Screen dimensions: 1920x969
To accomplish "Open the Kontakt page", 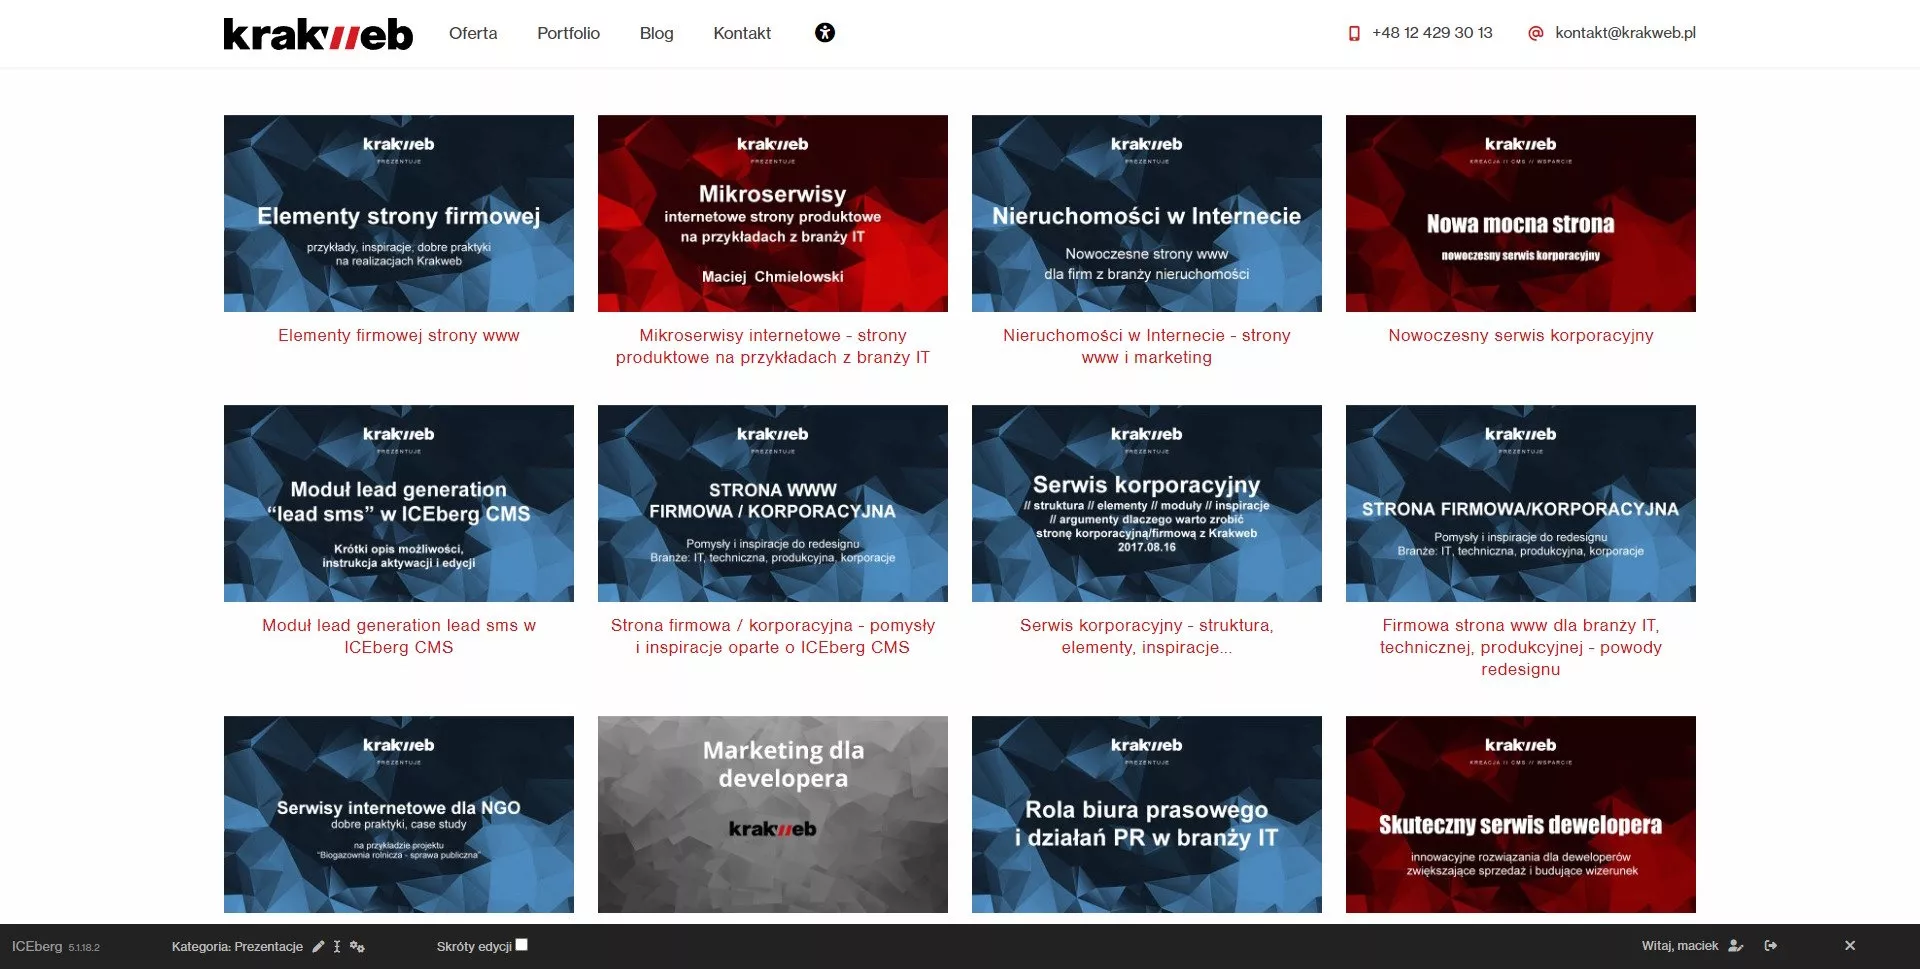I will (x=742, y=33).
